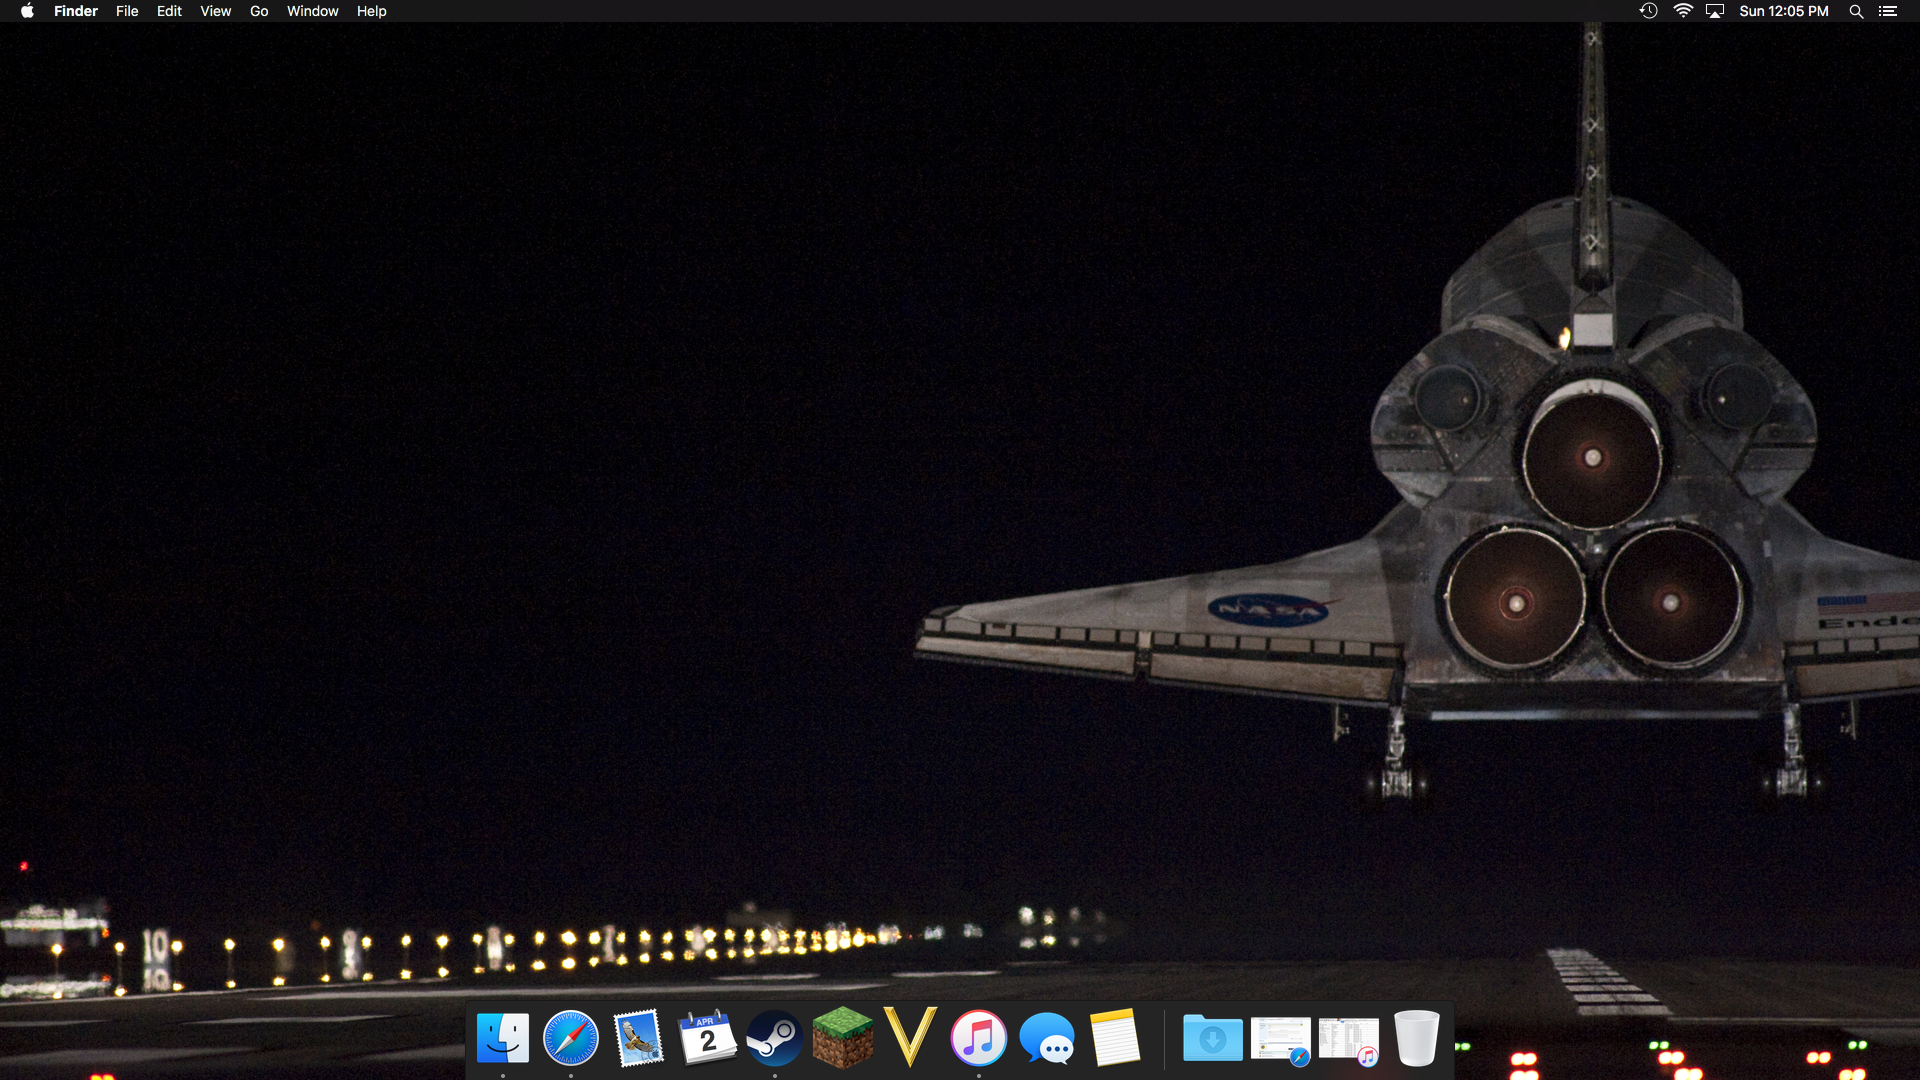The height and width of the screenshot is (1080, 1920).
Task: Open Calendar showing April 2
Action: pyautogui.click(x=707, y=1038)
